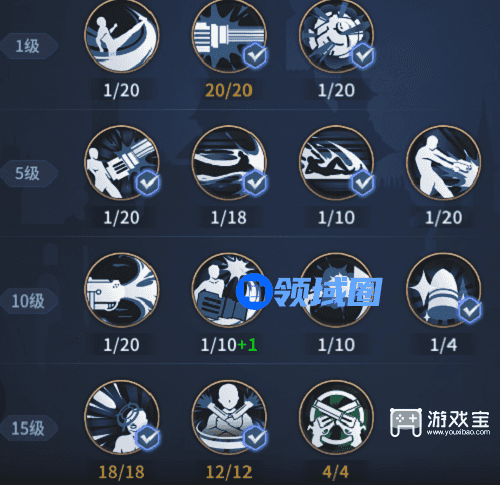Viewport: 500px width, 485px height.
Task: Toggle checkmark badge on gatling gun skill
Action: pyautogui.click(x=255, y=56)
